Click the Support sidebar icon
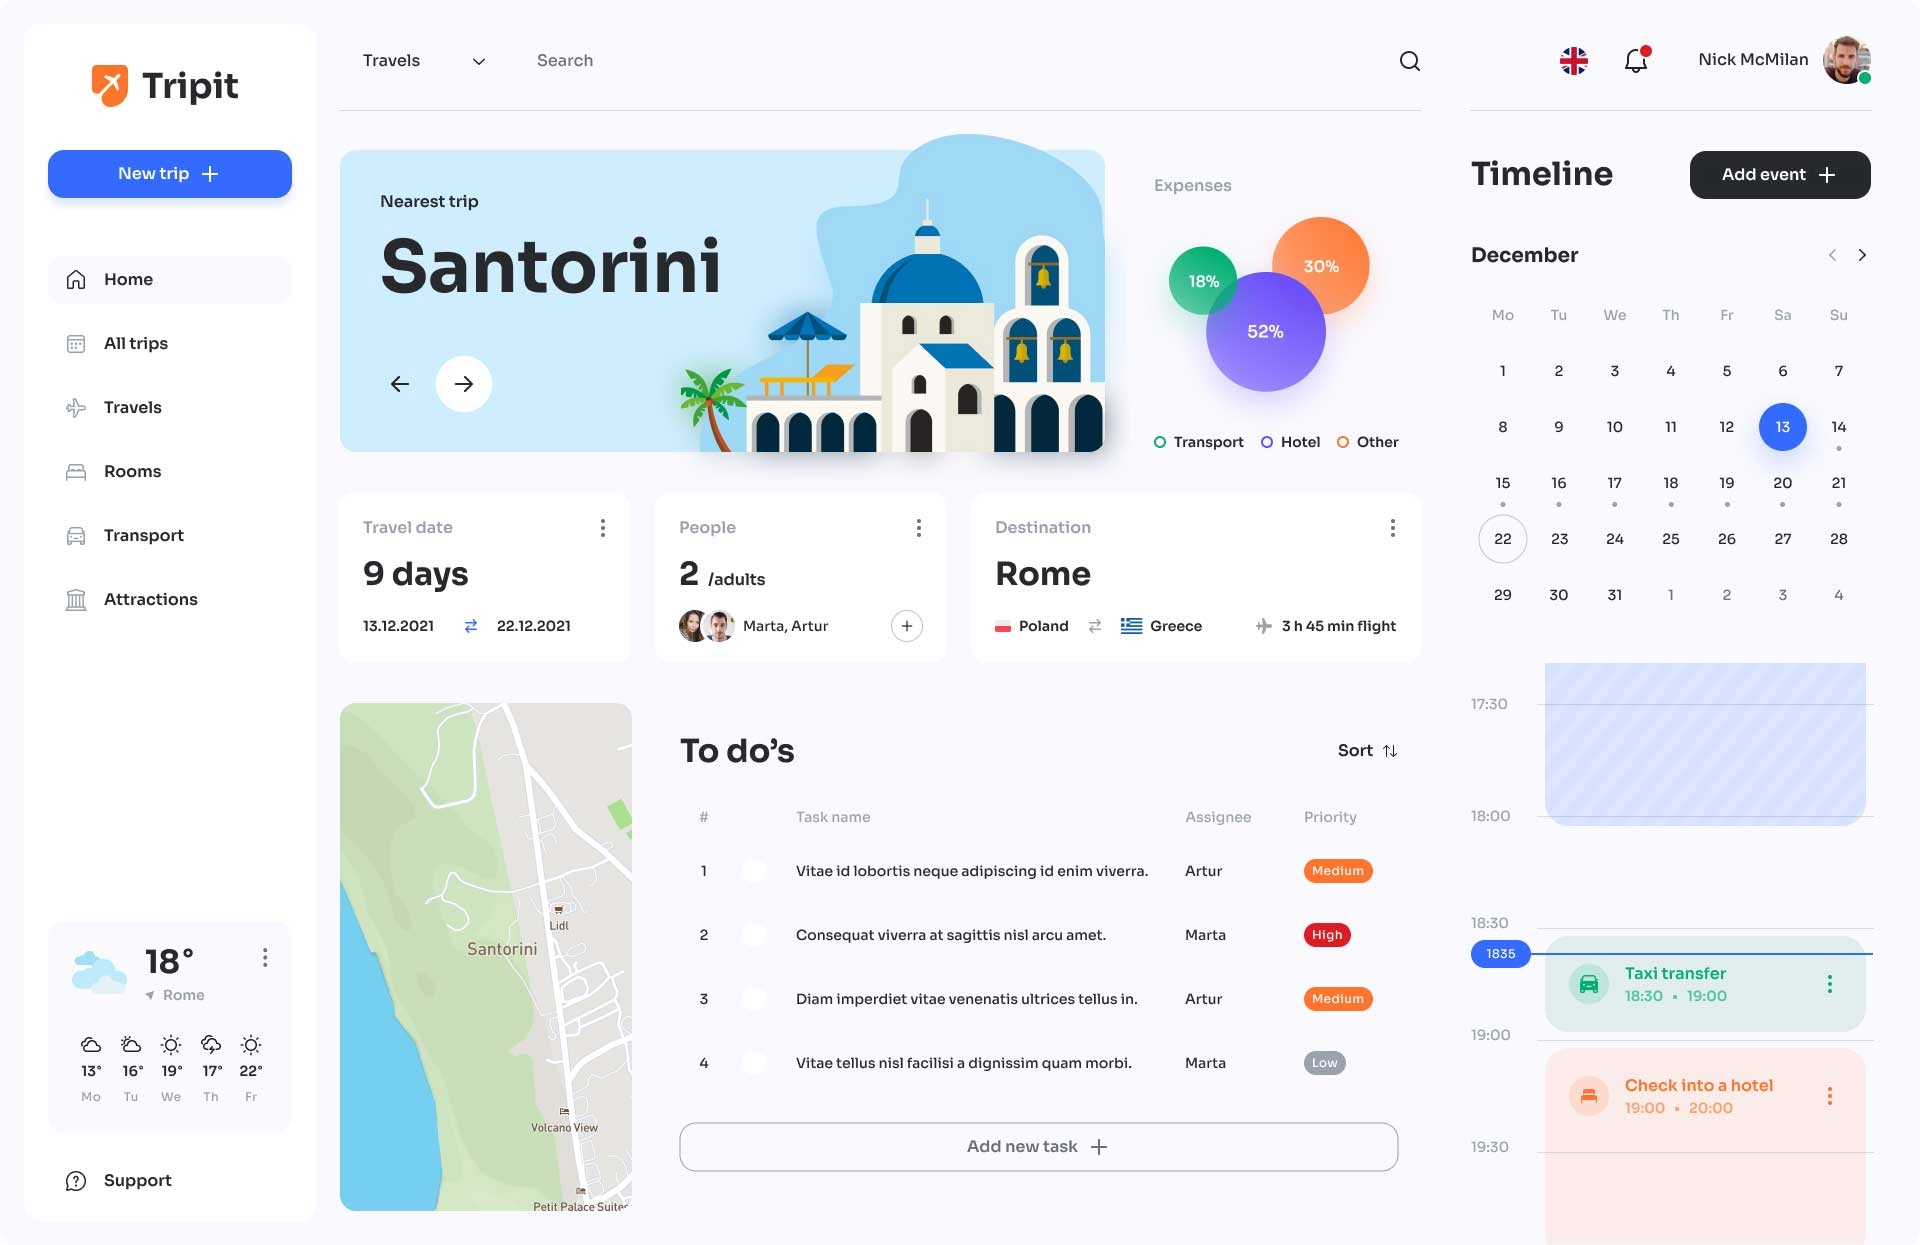1920x1245 pixels. tap(76, 1179)
